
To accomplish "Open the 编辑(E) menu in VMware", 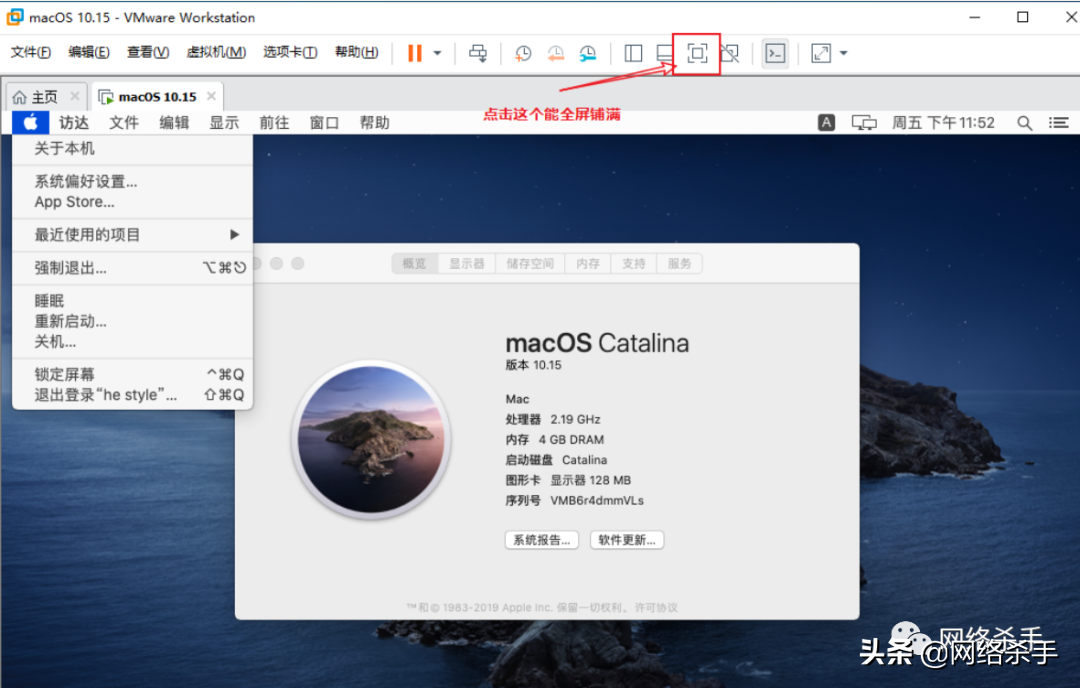I will [x=89, y=52].
